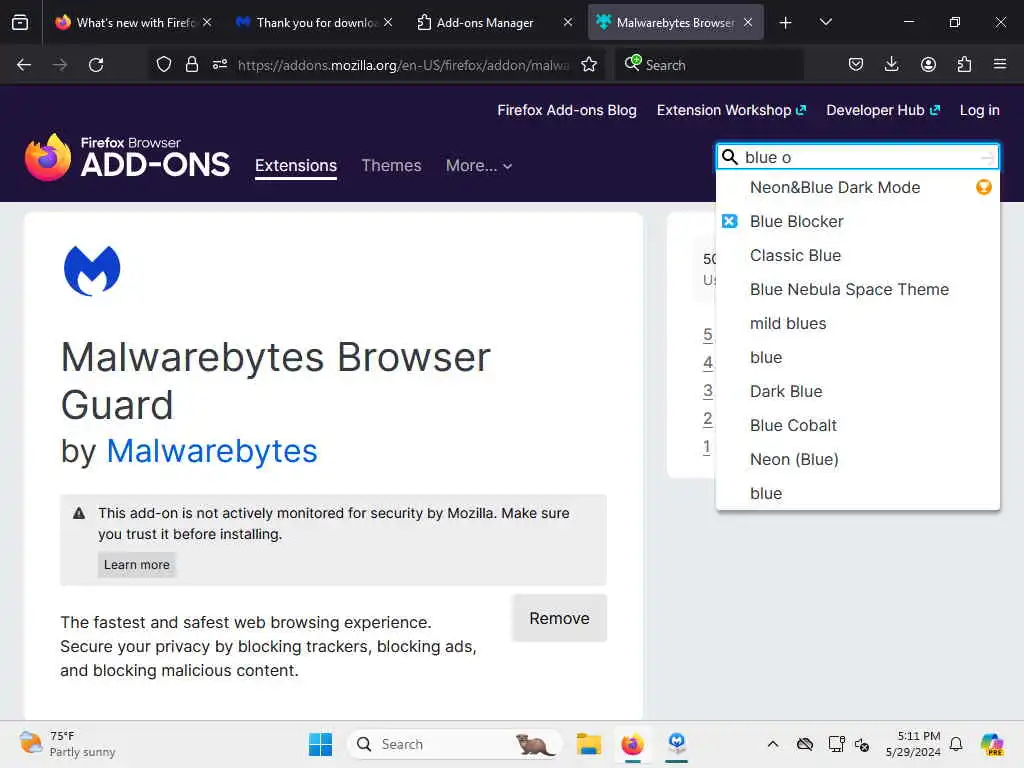The image size is (1024, 768).
Task: Open the Themes navigation item
Action: coord(391,166)
